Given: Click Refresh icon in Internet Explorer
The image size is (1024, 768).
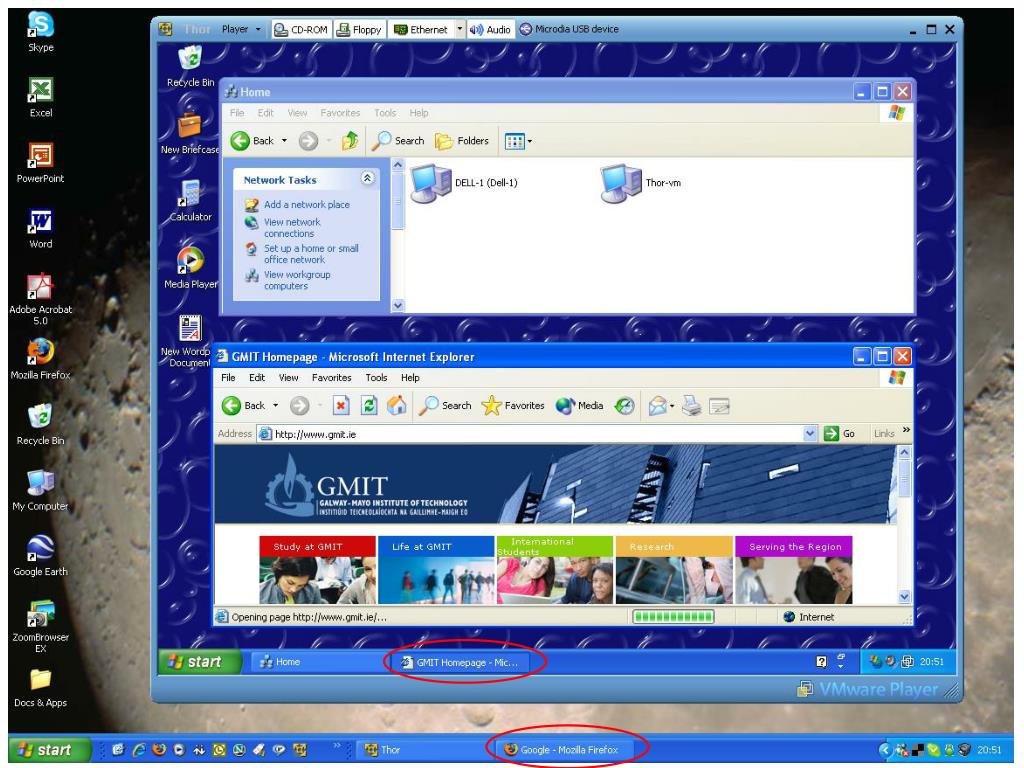Looking at the screenshot, I should [369, 406].
